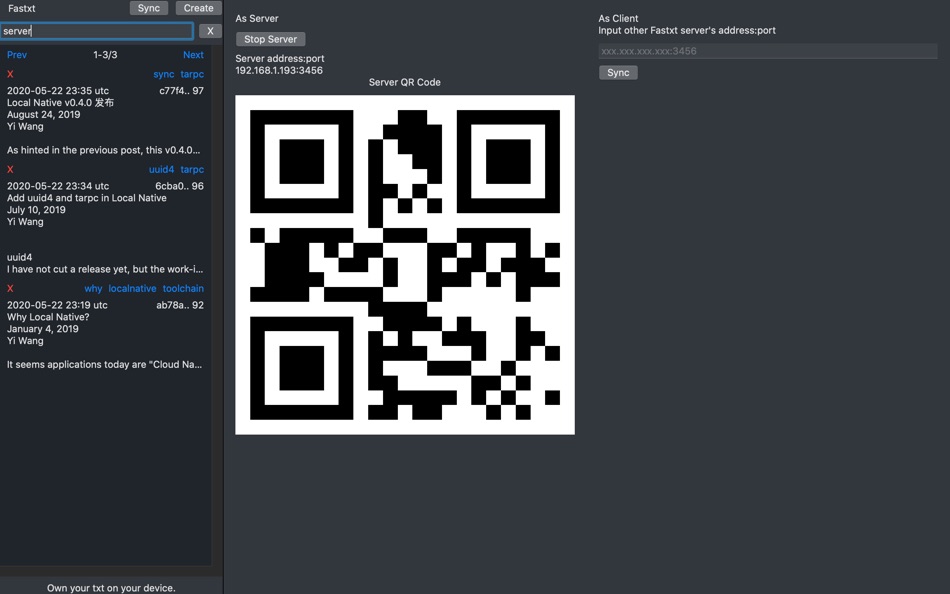Image resolution: width=950 pixels, height=594 pixels.
Task: Click the hash 'ab78a.. 92'
Action: 180,305
